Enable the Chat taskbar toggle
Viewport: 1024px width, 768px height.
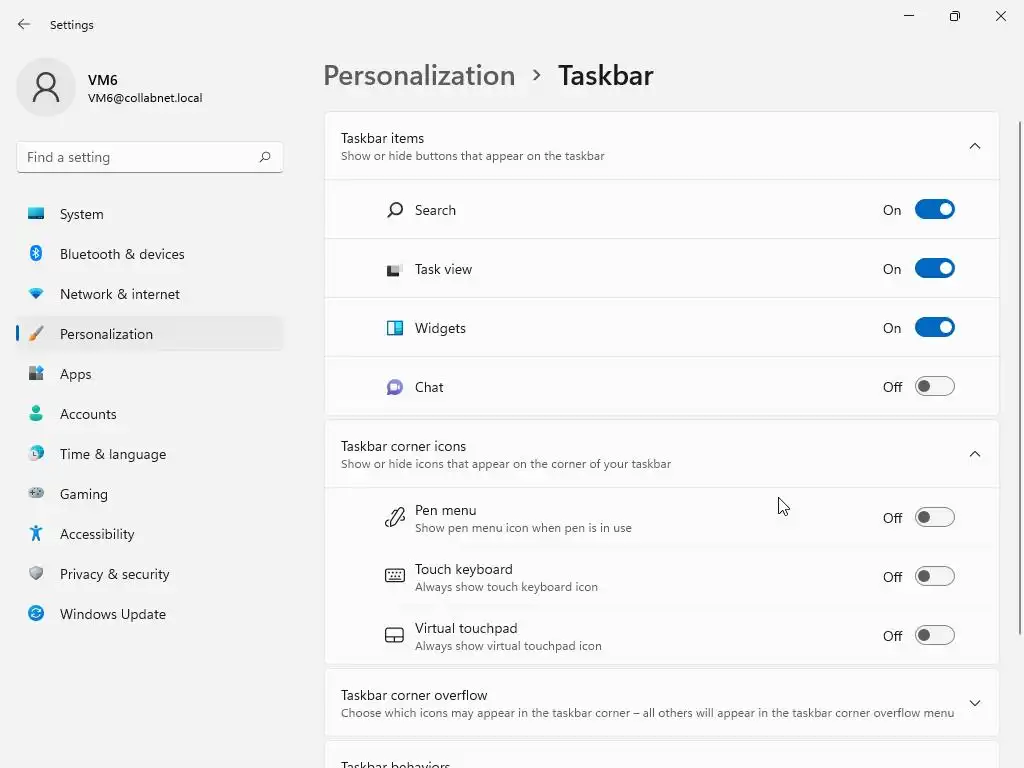[934, 387]
